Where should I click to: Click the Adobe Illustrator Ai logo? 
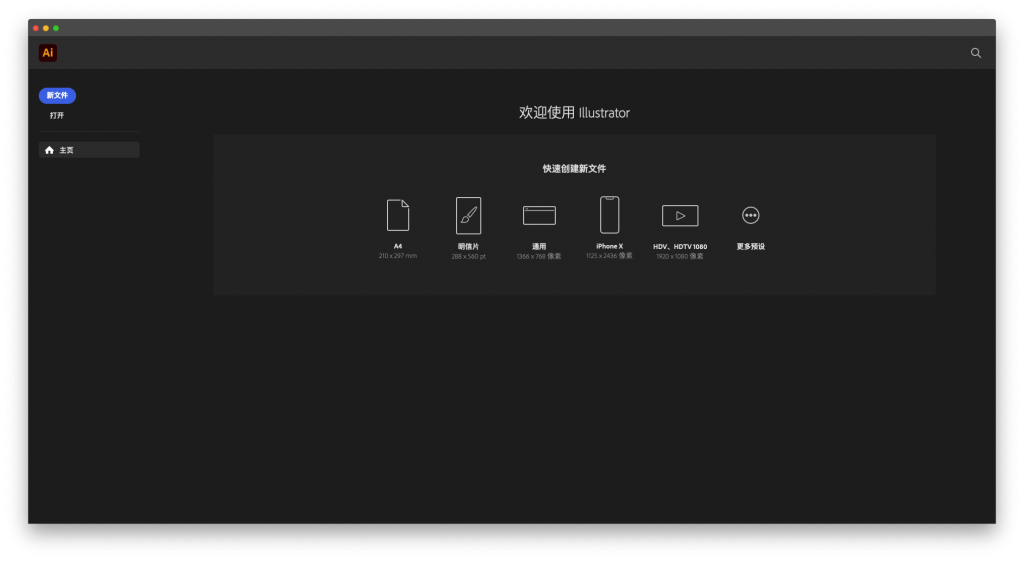[x=48, y=53]
